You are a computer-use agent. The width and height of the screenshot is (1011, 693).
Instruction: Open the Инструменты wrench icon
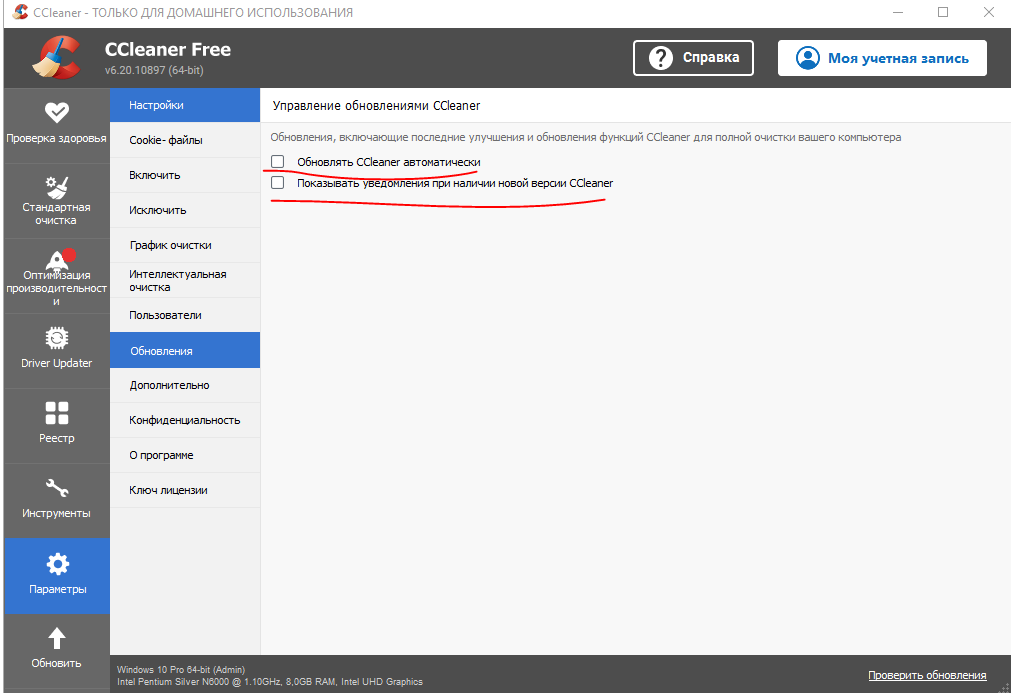[57, 488]
